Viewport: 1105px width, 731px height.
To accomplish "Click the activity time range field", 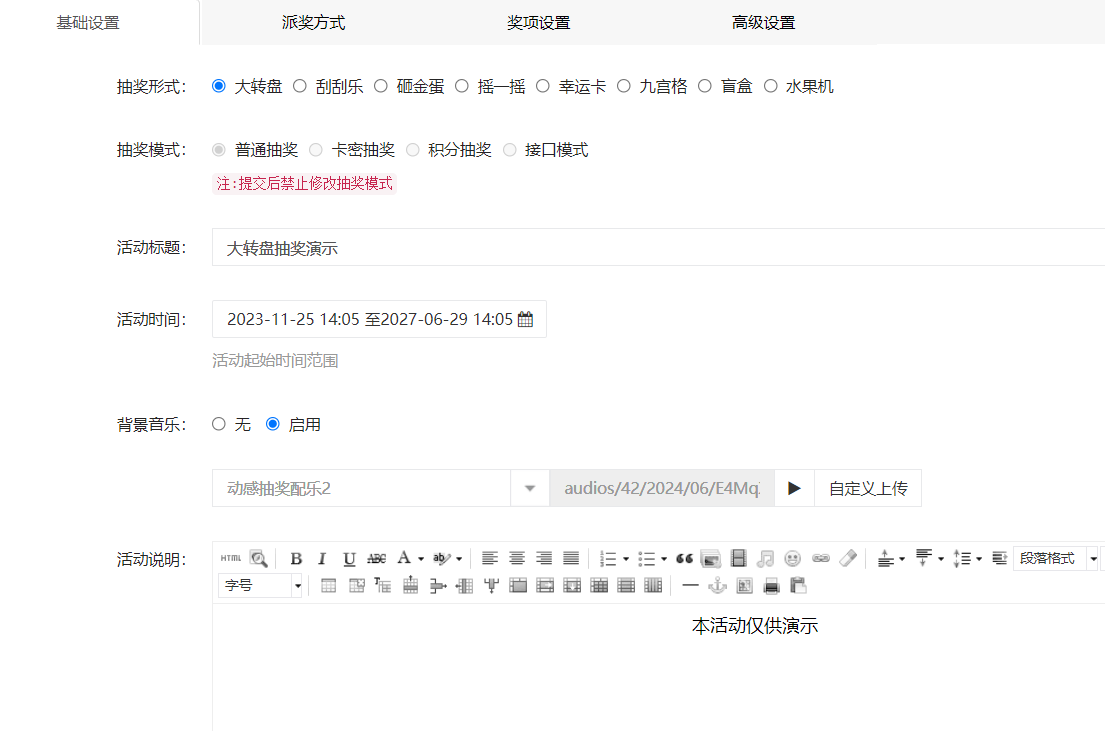I will click(x=379, y=319).
